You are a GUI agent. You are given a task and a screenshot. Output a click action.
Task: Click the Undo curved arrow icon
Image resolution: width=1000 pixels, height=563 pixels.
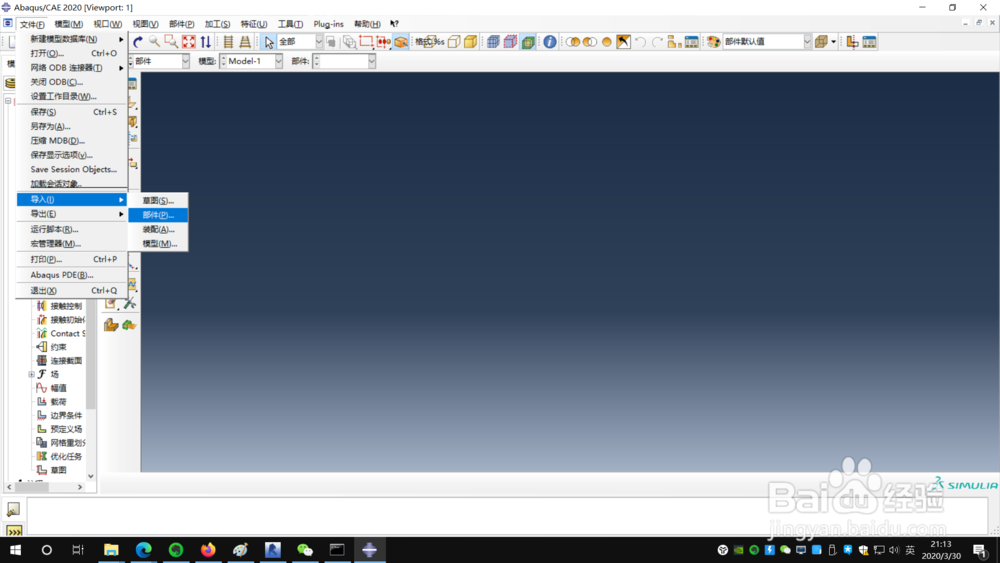640,42
